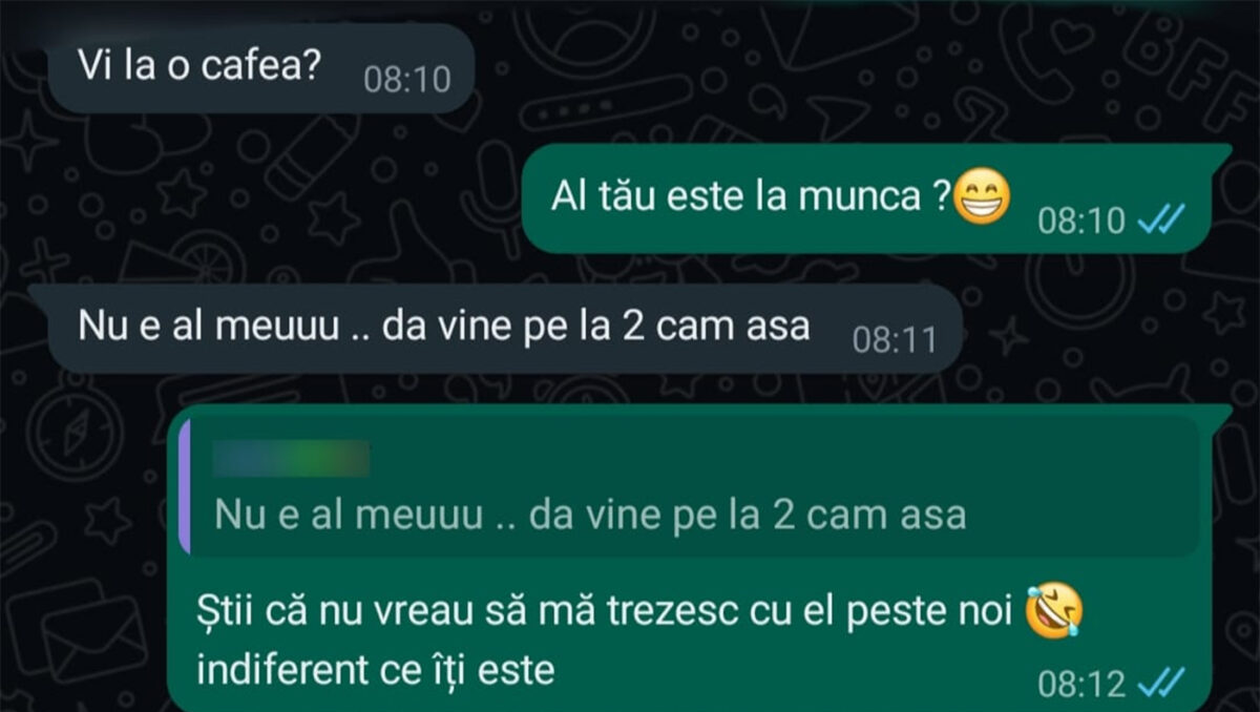This screenshot has width=1260, height=712.
Task: Click the 08:12 timestamp on the reply
Action: point(1081,684)
